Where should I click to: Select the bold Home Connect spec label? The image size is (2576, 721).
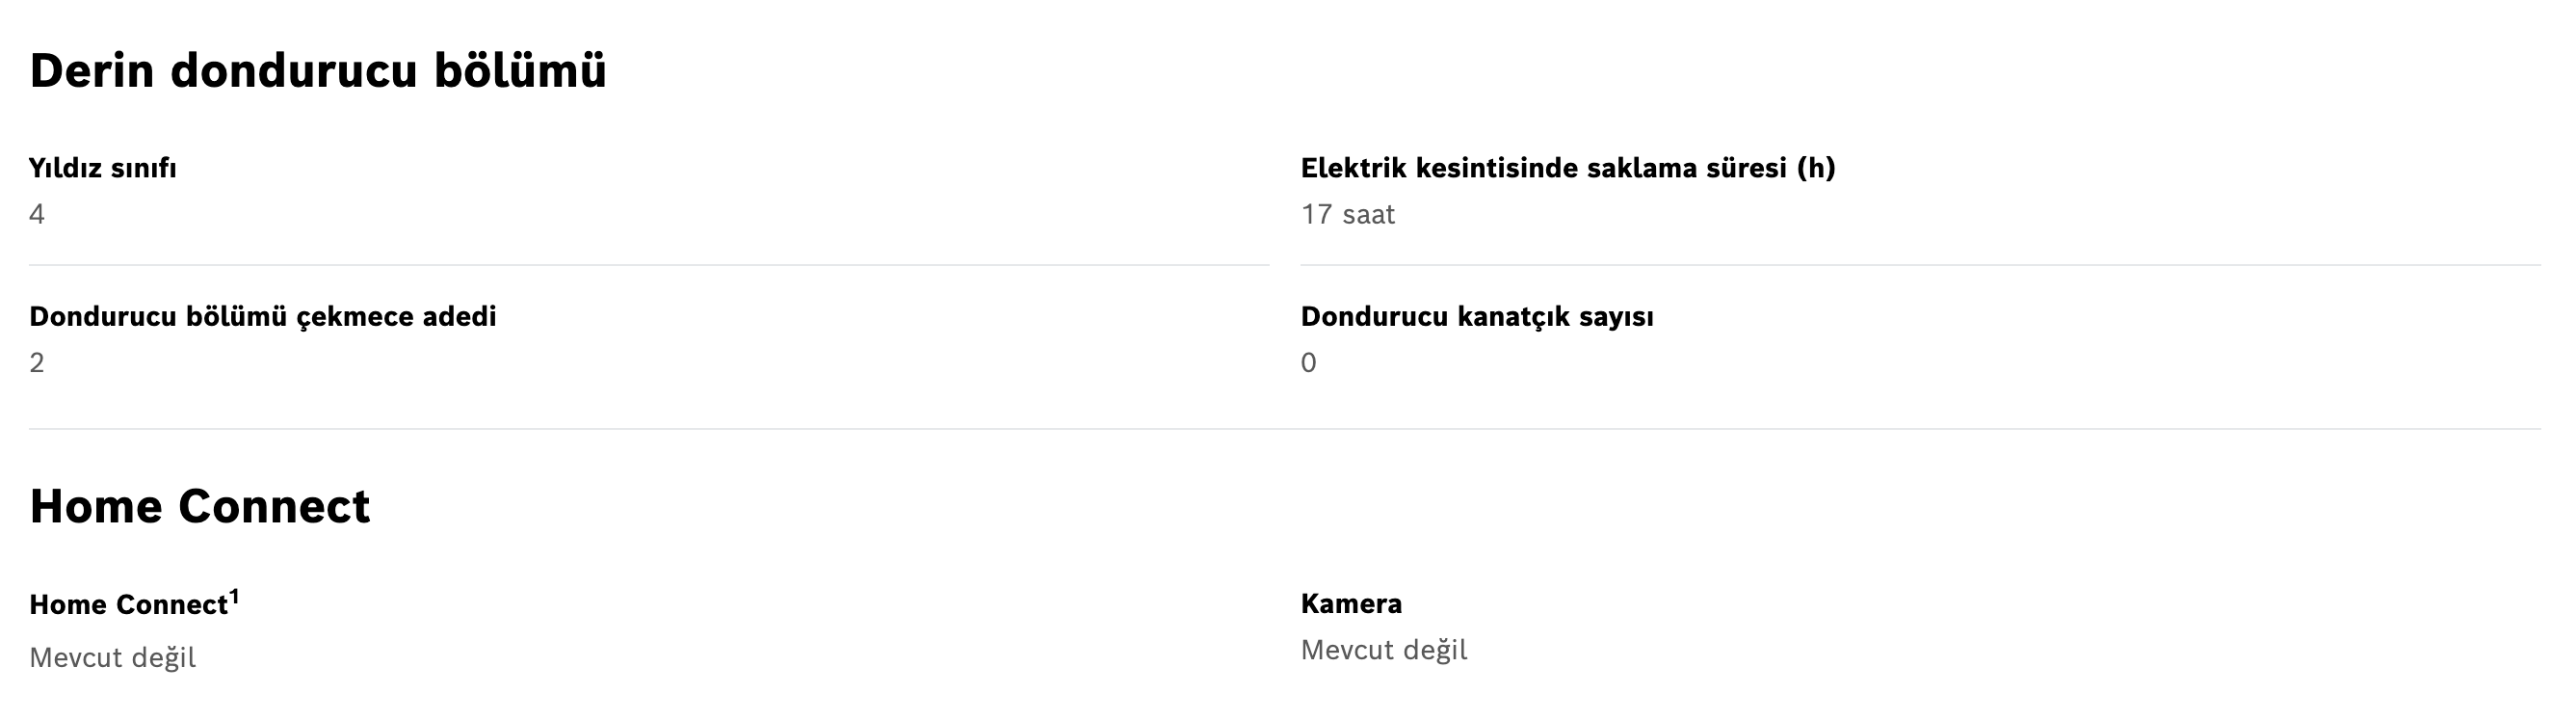[x=129, y=605]
